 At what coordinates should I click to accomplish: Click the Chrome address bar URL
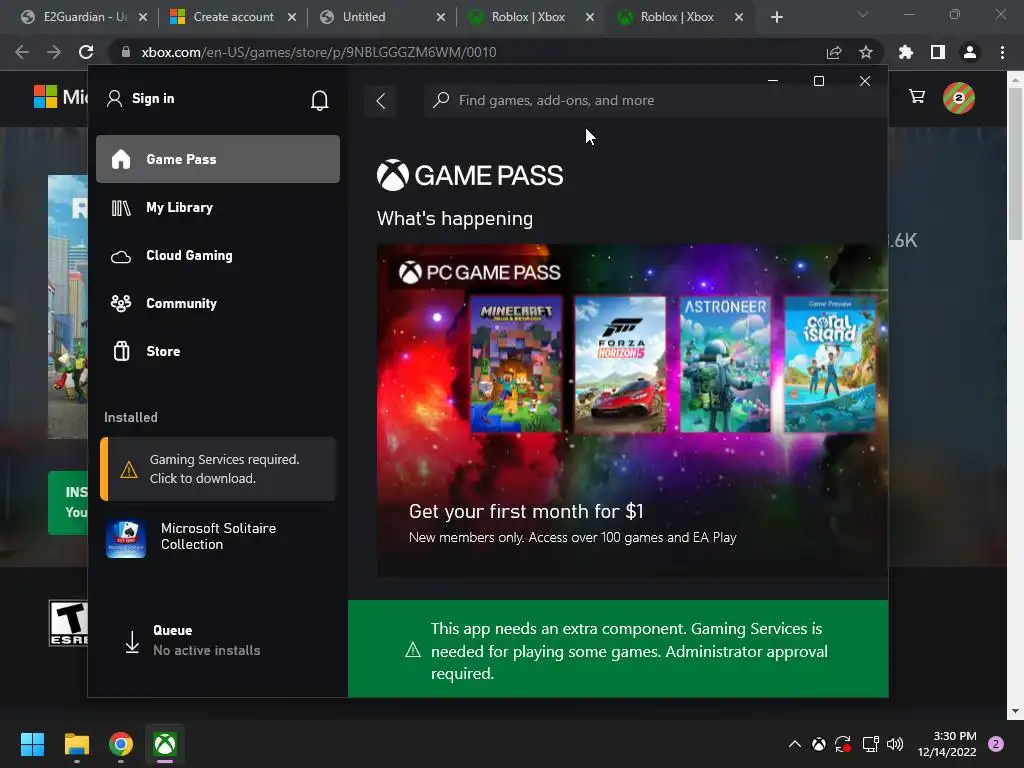(x=319, y=52)
